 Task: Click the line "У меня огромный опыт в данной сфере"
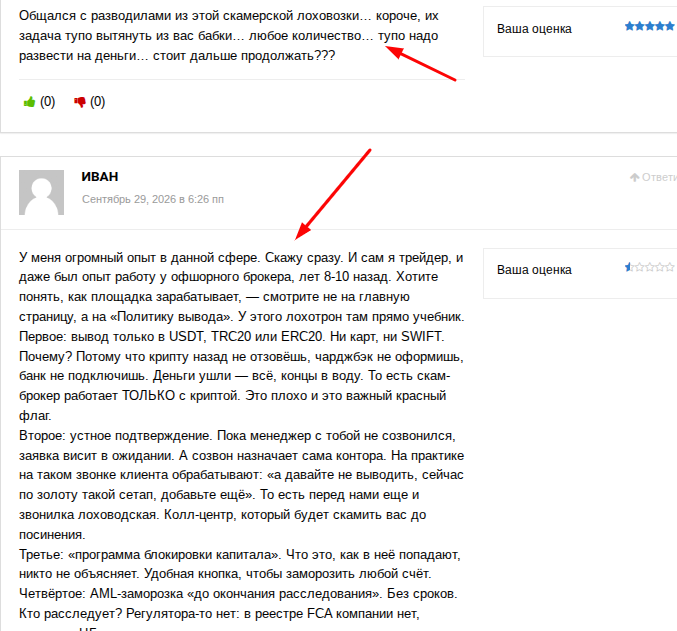[139, 257]
